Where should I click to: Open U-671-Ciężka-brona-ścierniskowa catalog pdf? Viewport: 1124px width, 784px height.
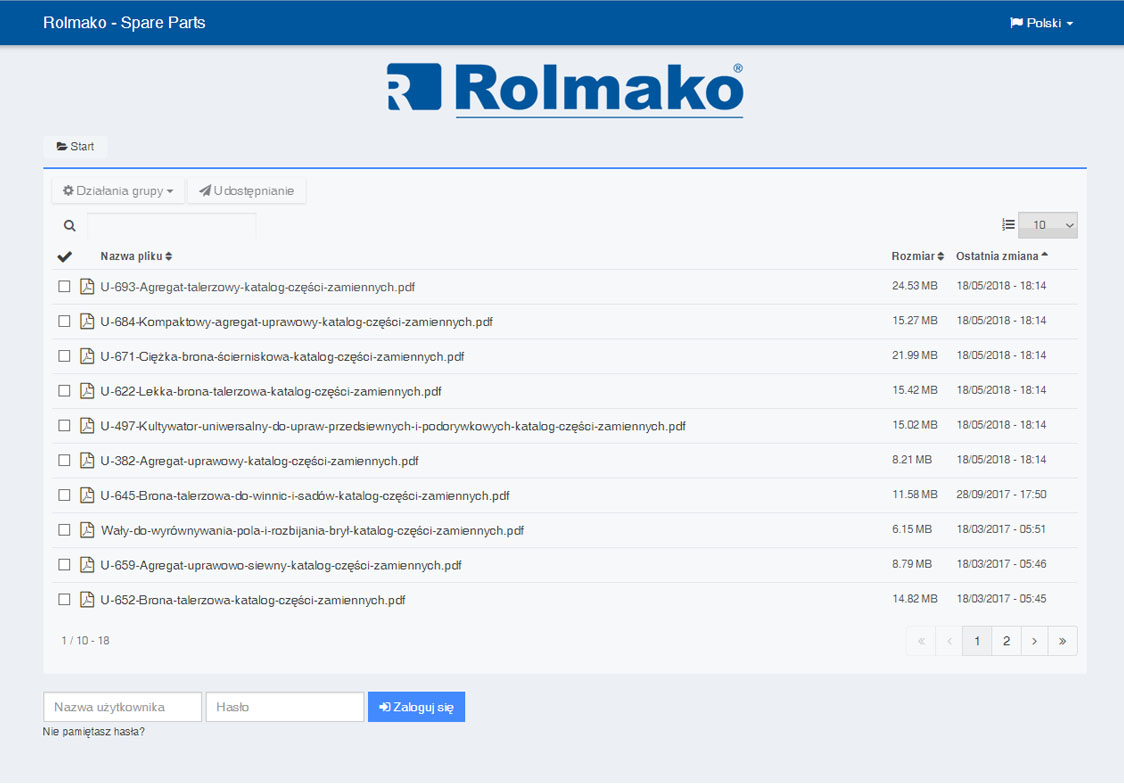click(x=282, y=356)
